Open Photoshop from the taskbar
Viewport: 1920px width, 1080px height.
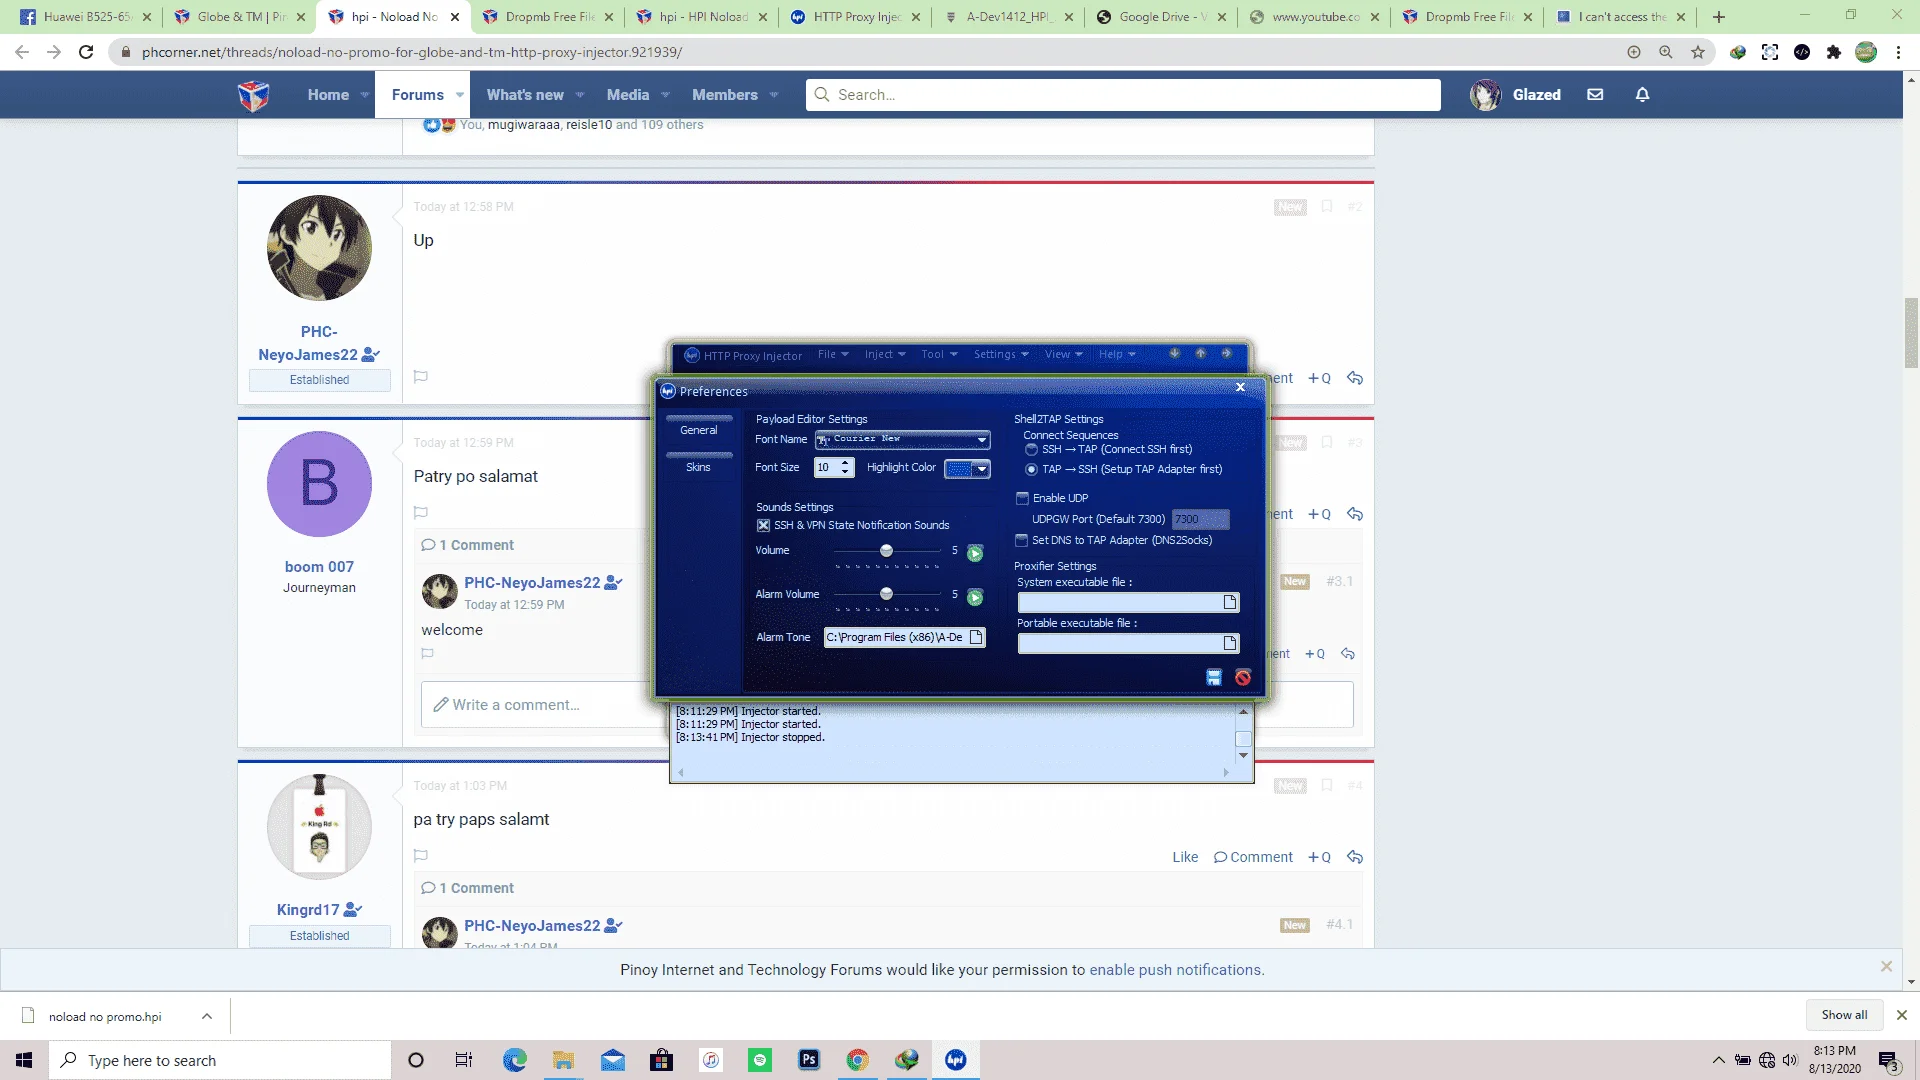809,1060
